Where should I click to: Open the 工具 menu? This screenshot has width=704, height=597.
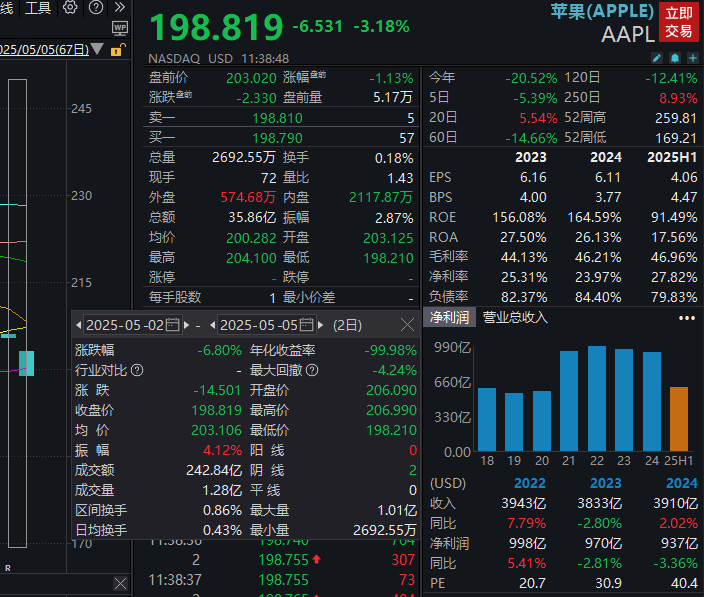point(38,8)
